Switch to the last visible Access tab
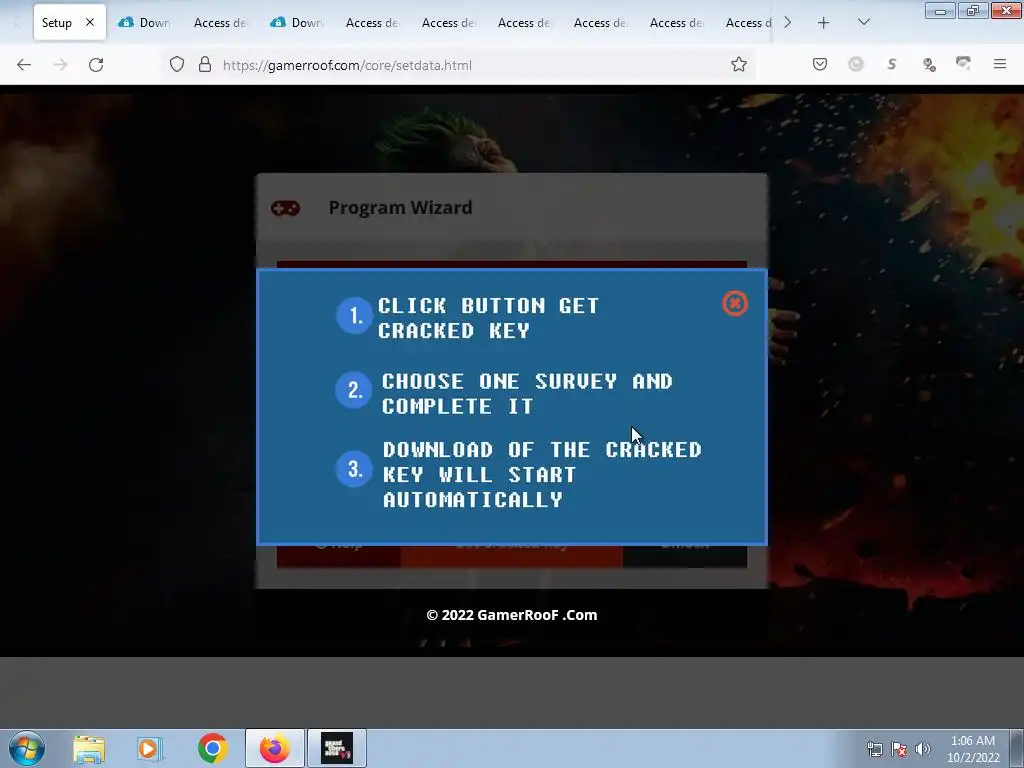 click(x=746, y=23)
